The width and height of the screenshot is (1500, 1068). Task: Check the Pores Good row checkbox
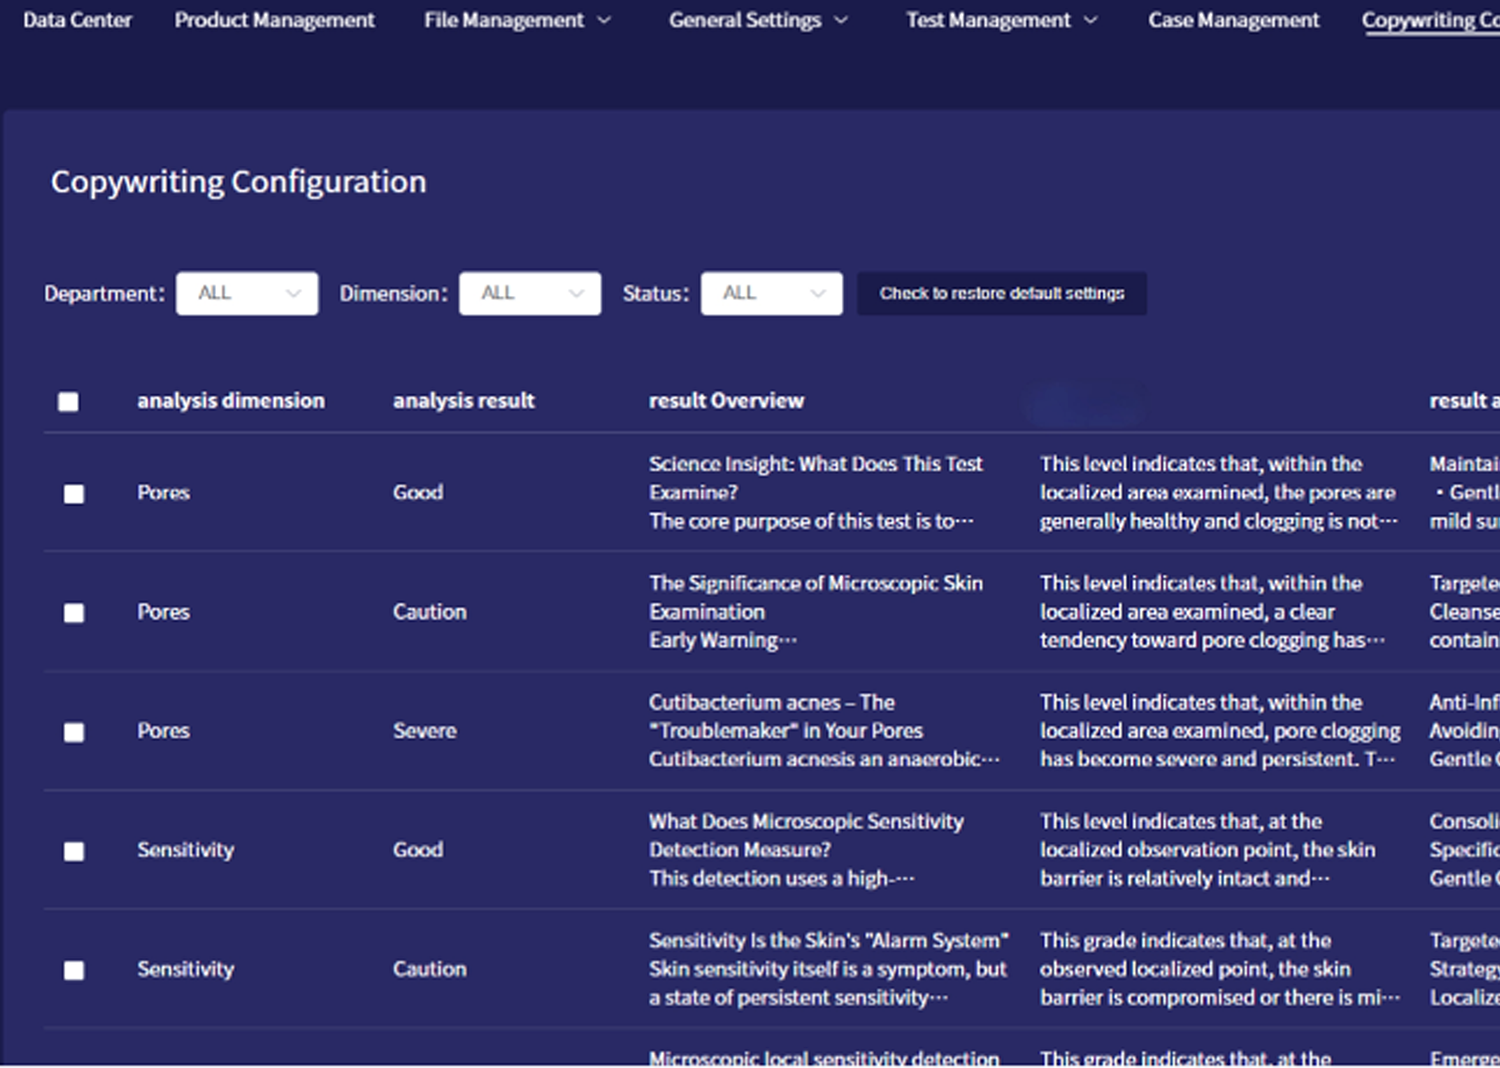pos(74,494)
